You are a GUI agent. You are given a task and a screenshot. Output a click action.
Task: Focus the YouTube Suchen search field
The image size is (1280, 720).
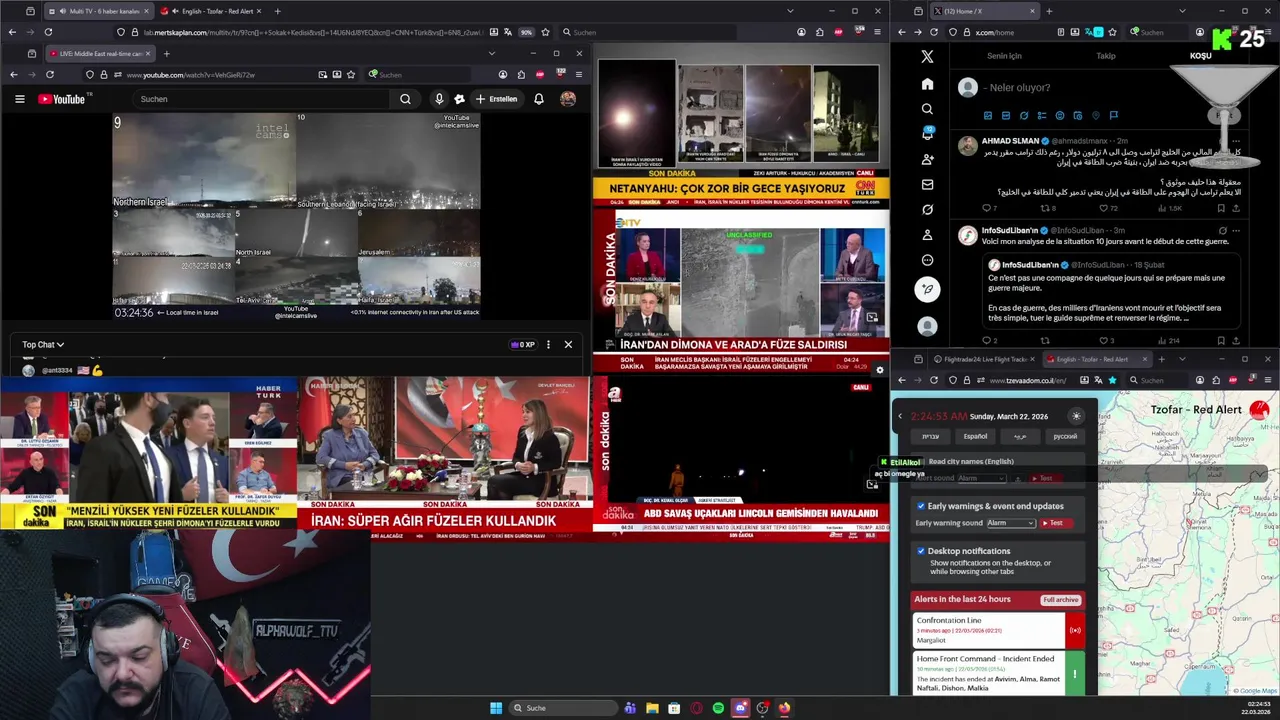pyautogui.click(x=263, y=99)
